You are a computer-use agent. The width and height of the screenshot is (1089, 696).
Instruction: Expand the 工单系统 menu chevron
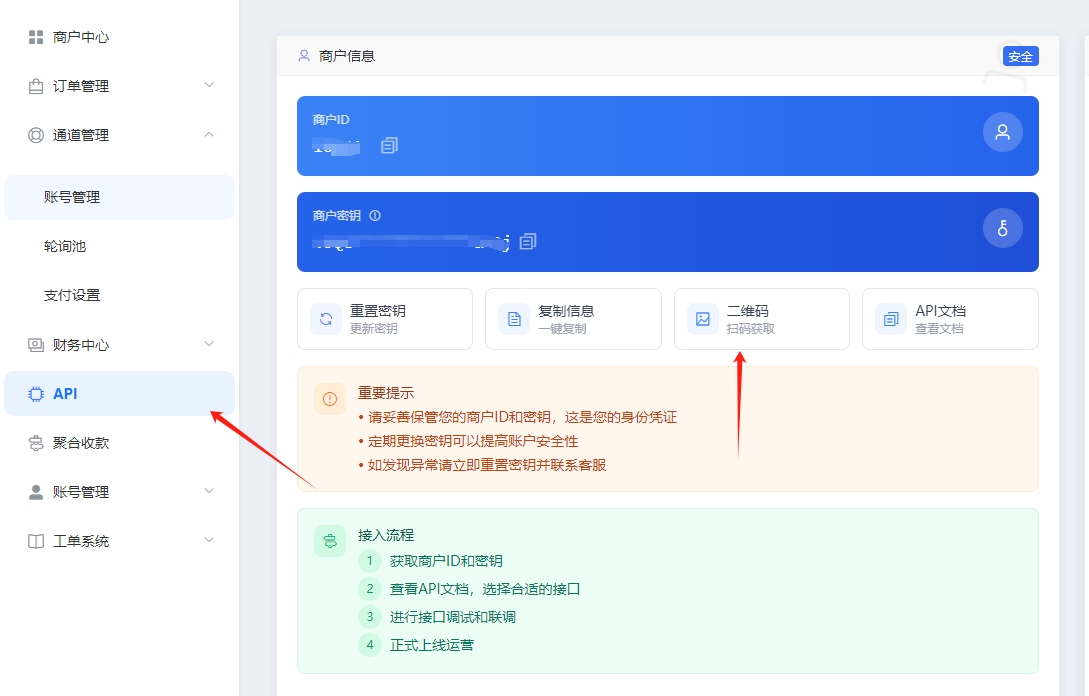pyautogui.click(x=209, y=541)
